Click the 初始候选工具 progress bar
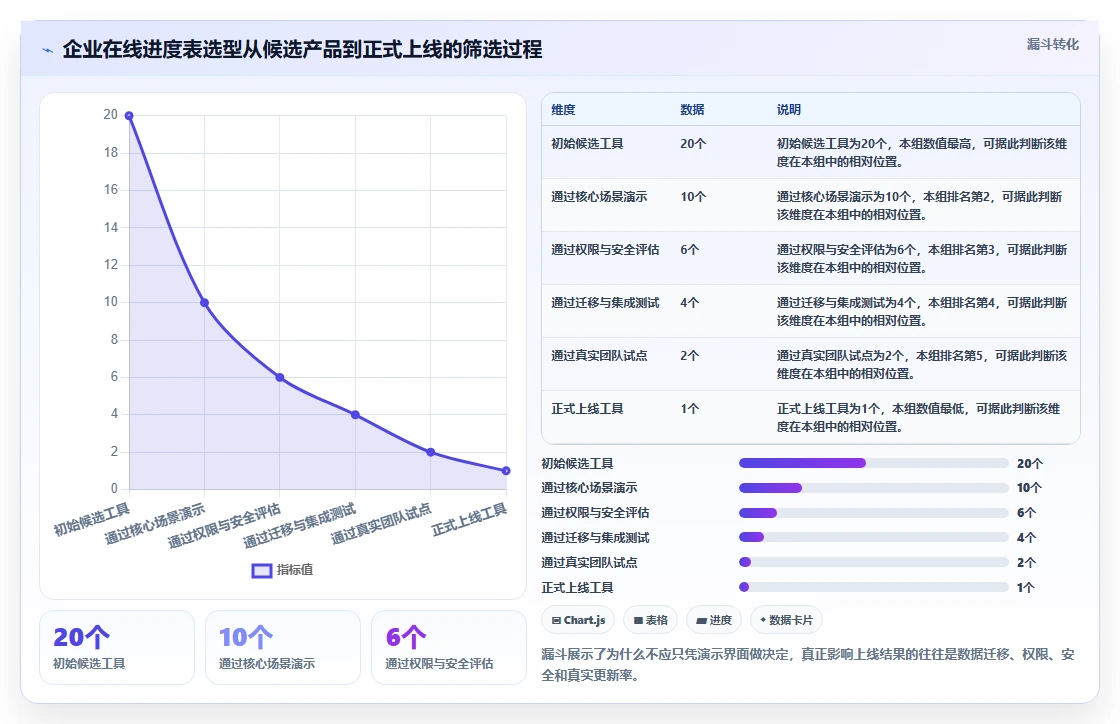 click(874, 463)
